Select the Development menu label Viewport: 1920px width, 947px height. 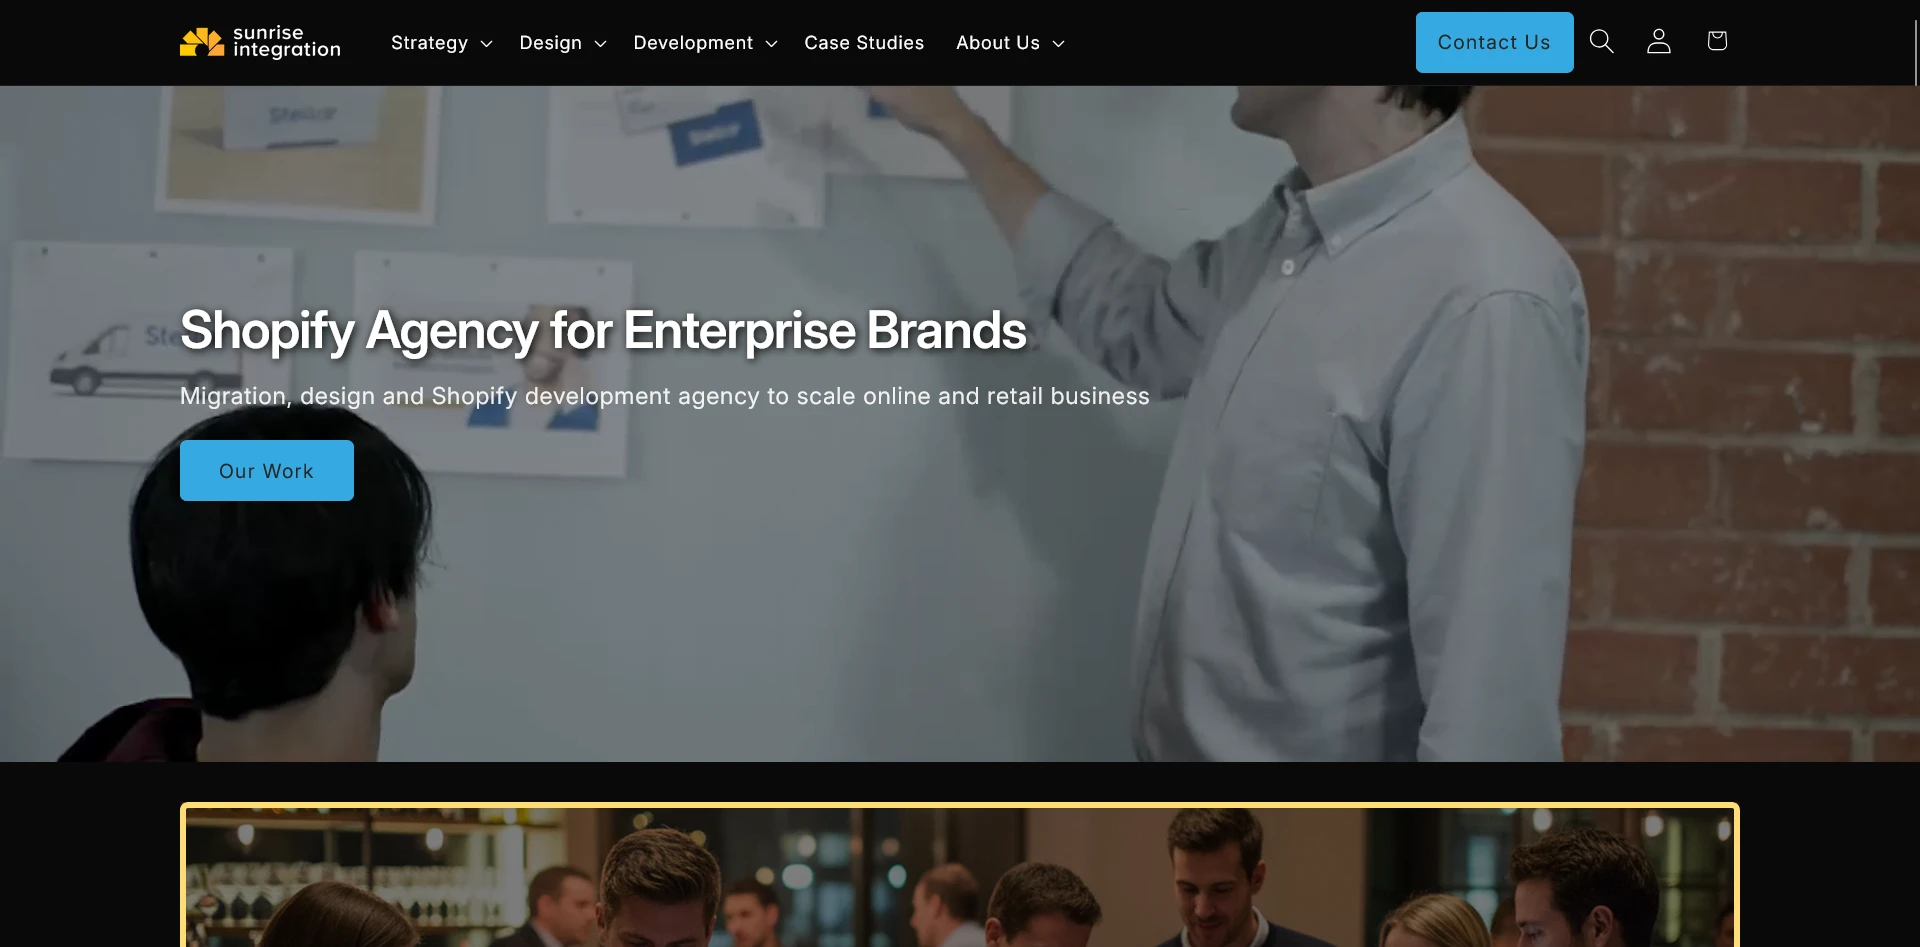[x=693, y=43]
